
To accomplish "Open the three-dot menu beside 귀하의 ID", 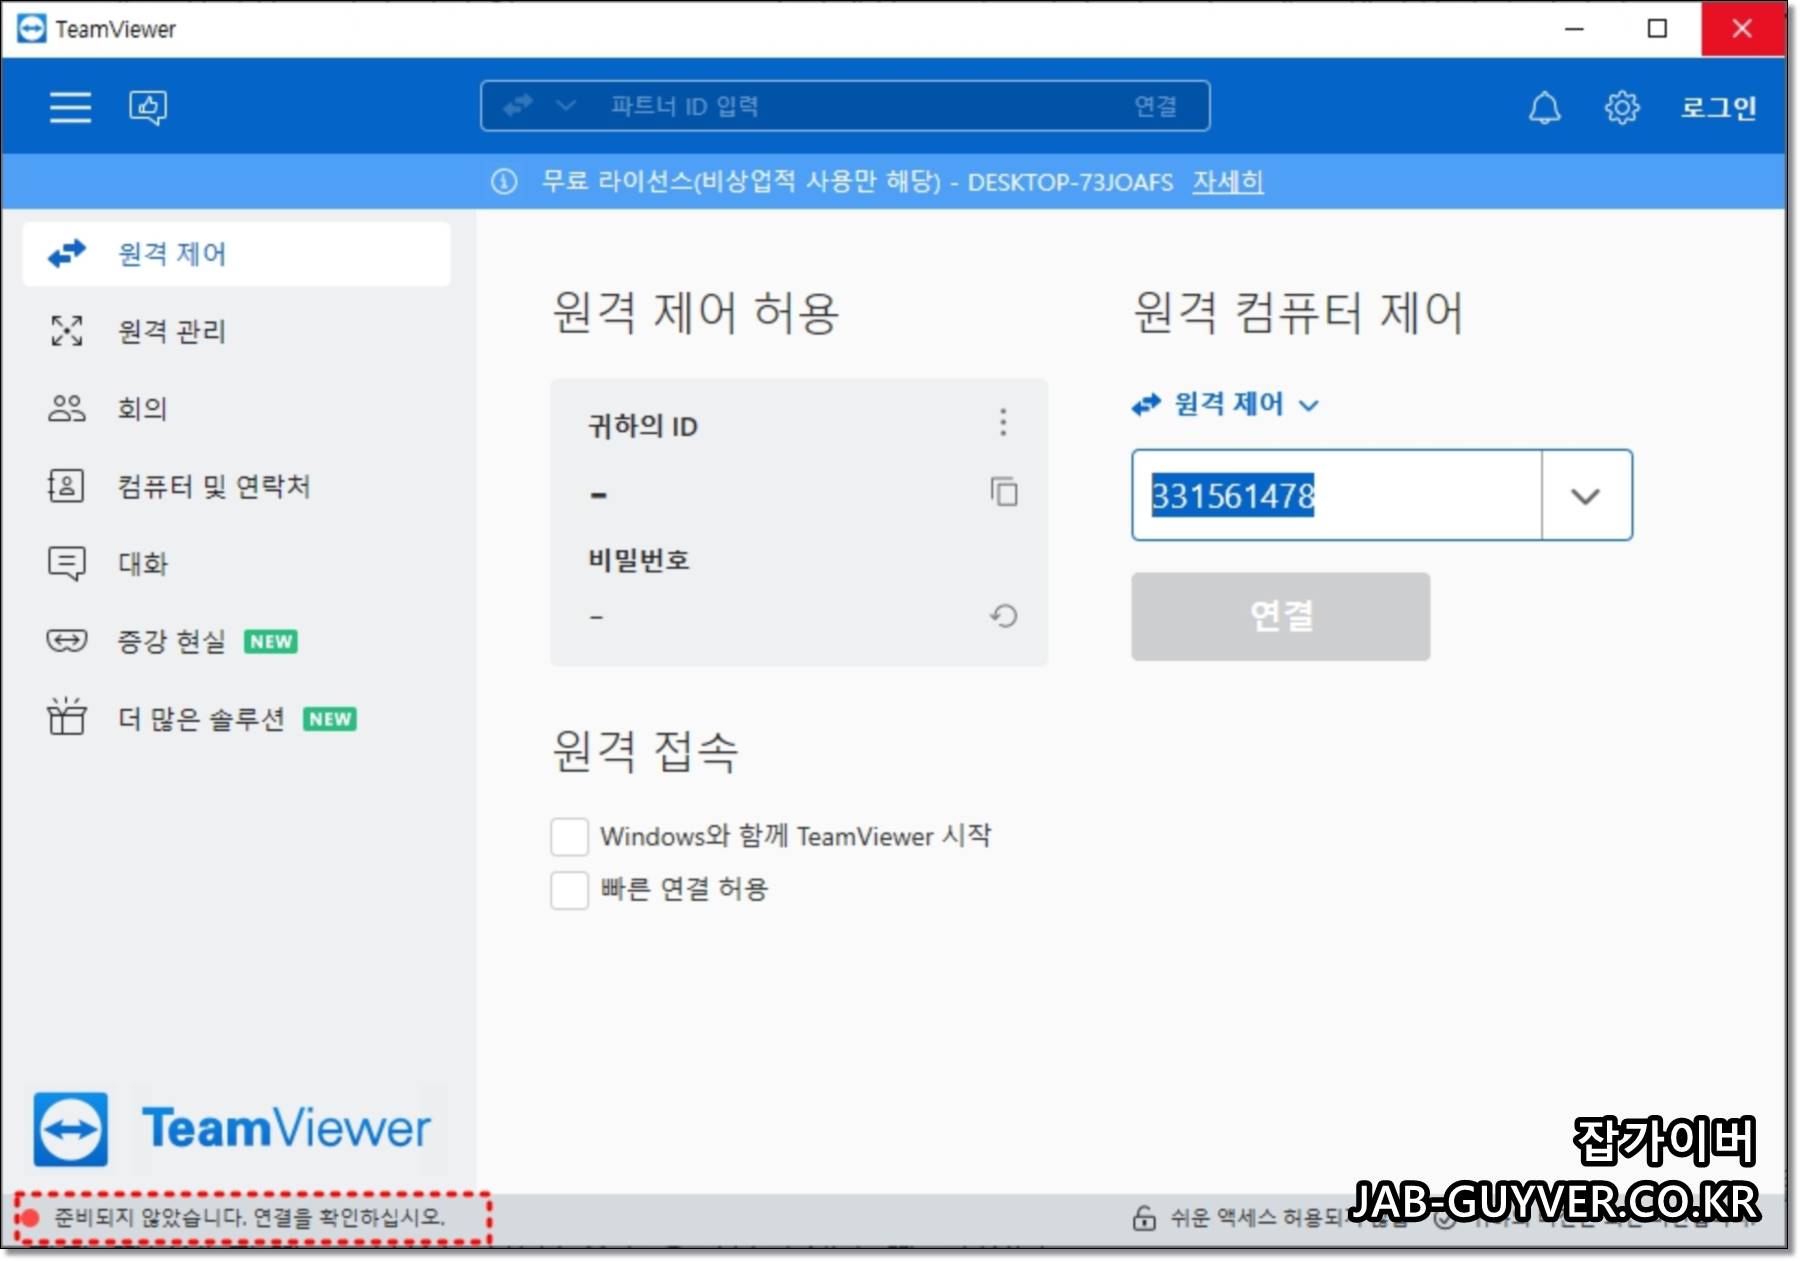I will tap(1003, 422).
